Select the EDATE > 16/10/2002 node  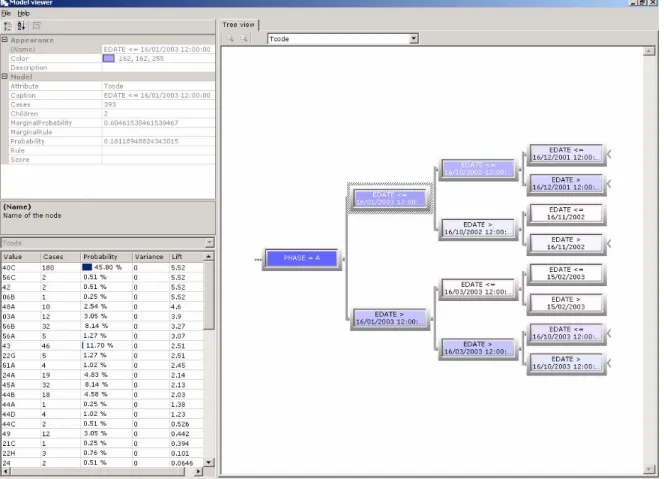click(478, 228)
